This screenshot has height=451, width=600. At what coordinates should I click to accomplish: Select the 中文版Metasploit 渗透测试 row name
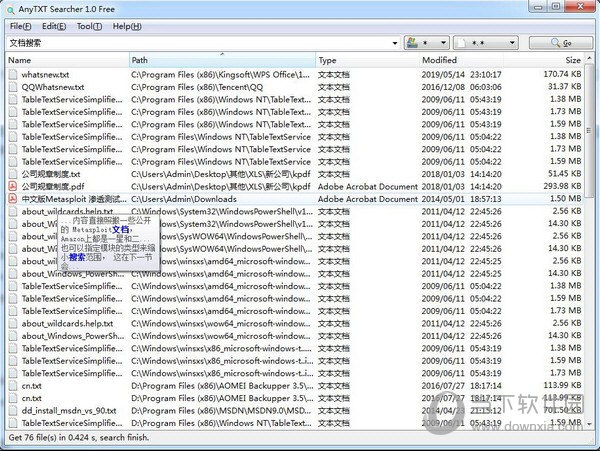coord(74,199)
